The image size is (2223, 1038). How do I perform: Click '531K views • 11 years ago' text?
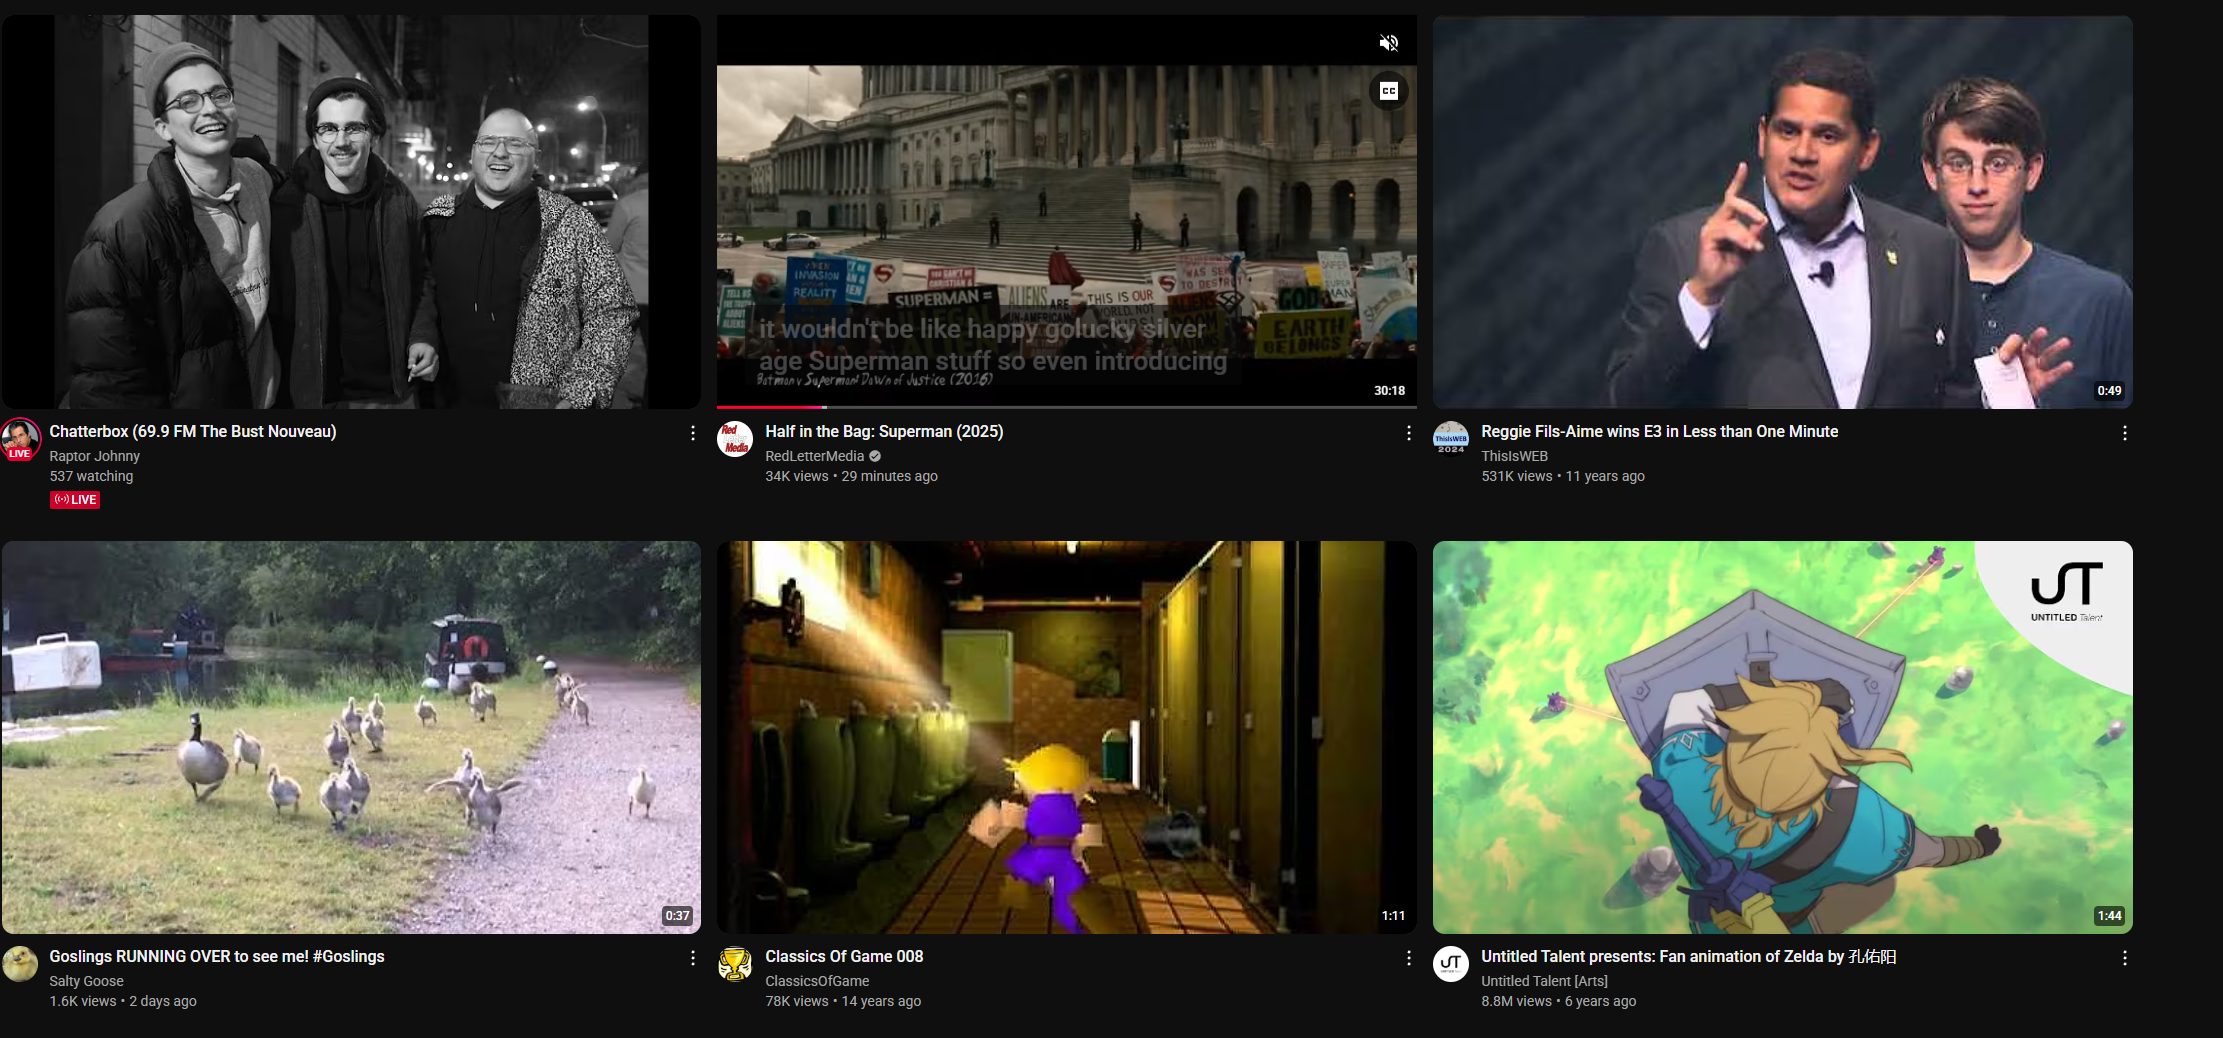click(1563, 476)
